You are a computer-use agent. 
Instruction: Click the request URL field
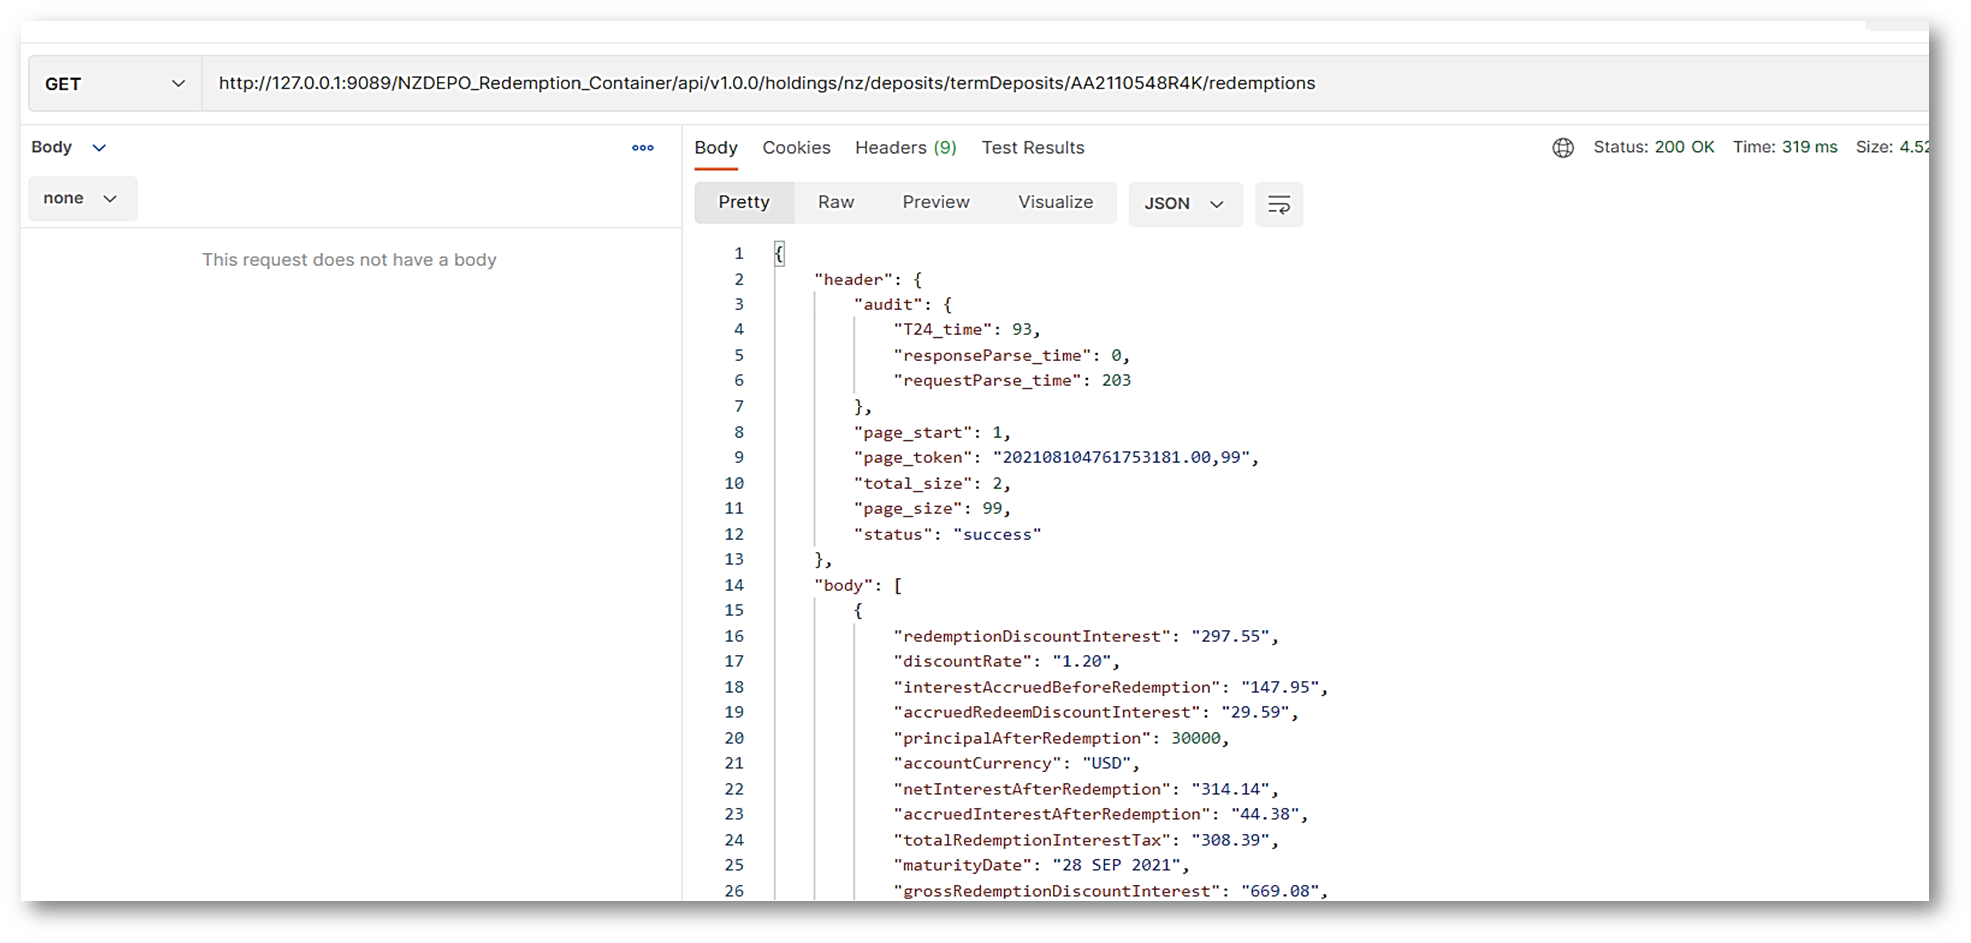click(x=766, y=84)
